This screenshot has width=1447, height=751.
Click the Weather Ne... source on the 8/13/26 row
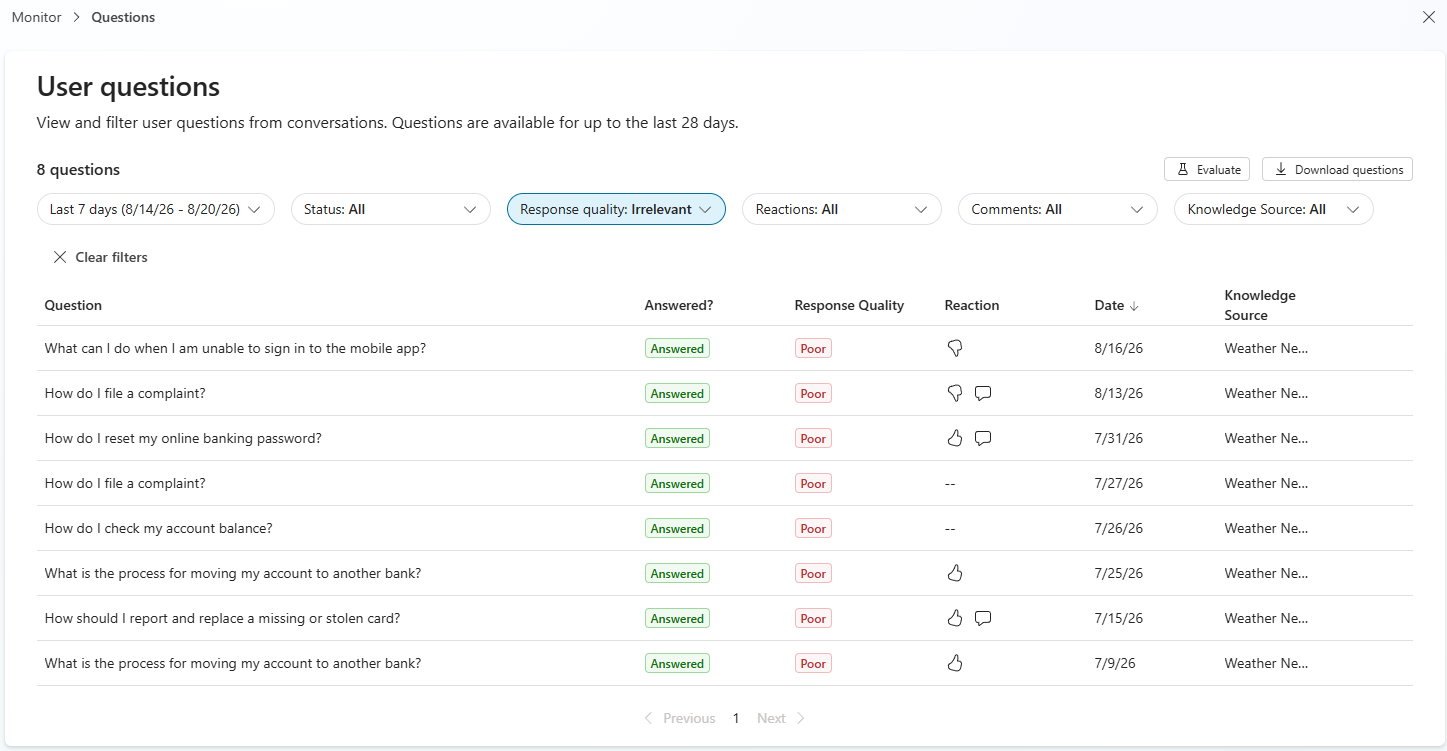(x=1266, y=393)
